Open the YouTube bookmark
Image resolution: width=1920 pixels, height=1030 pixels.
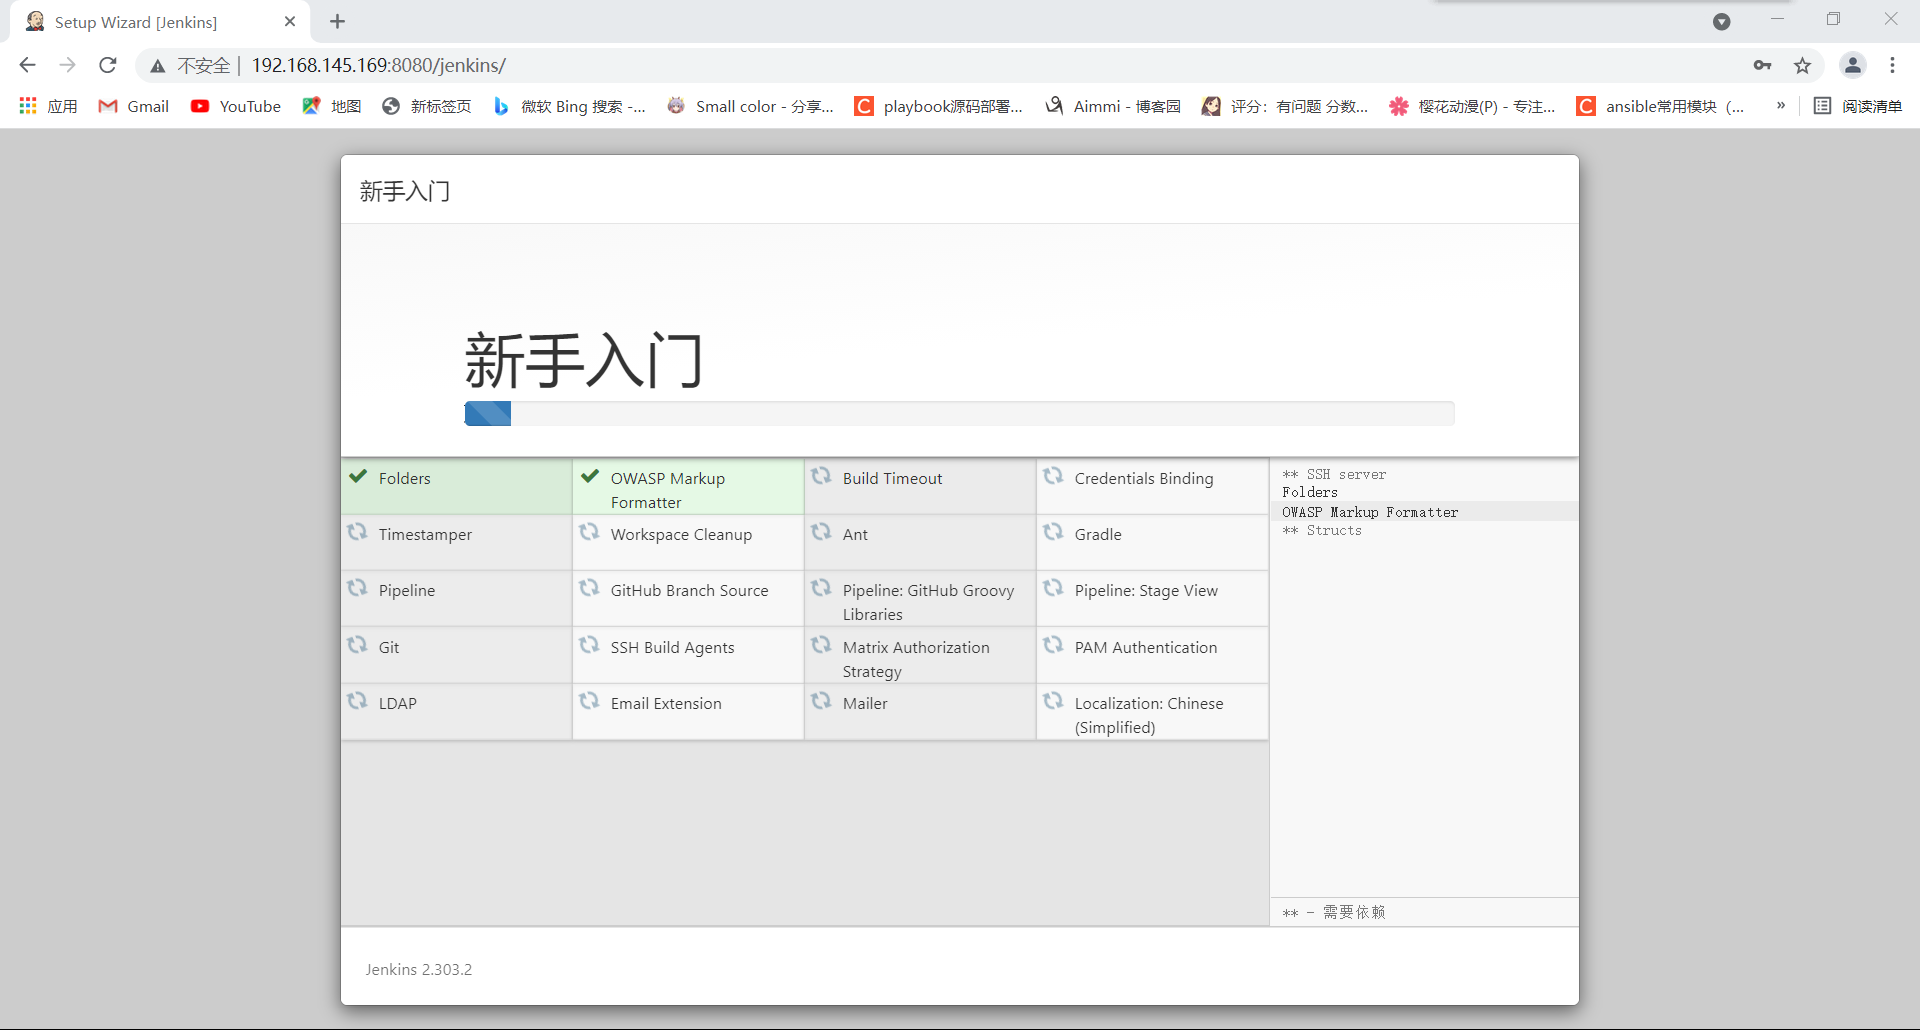(236, 106)
